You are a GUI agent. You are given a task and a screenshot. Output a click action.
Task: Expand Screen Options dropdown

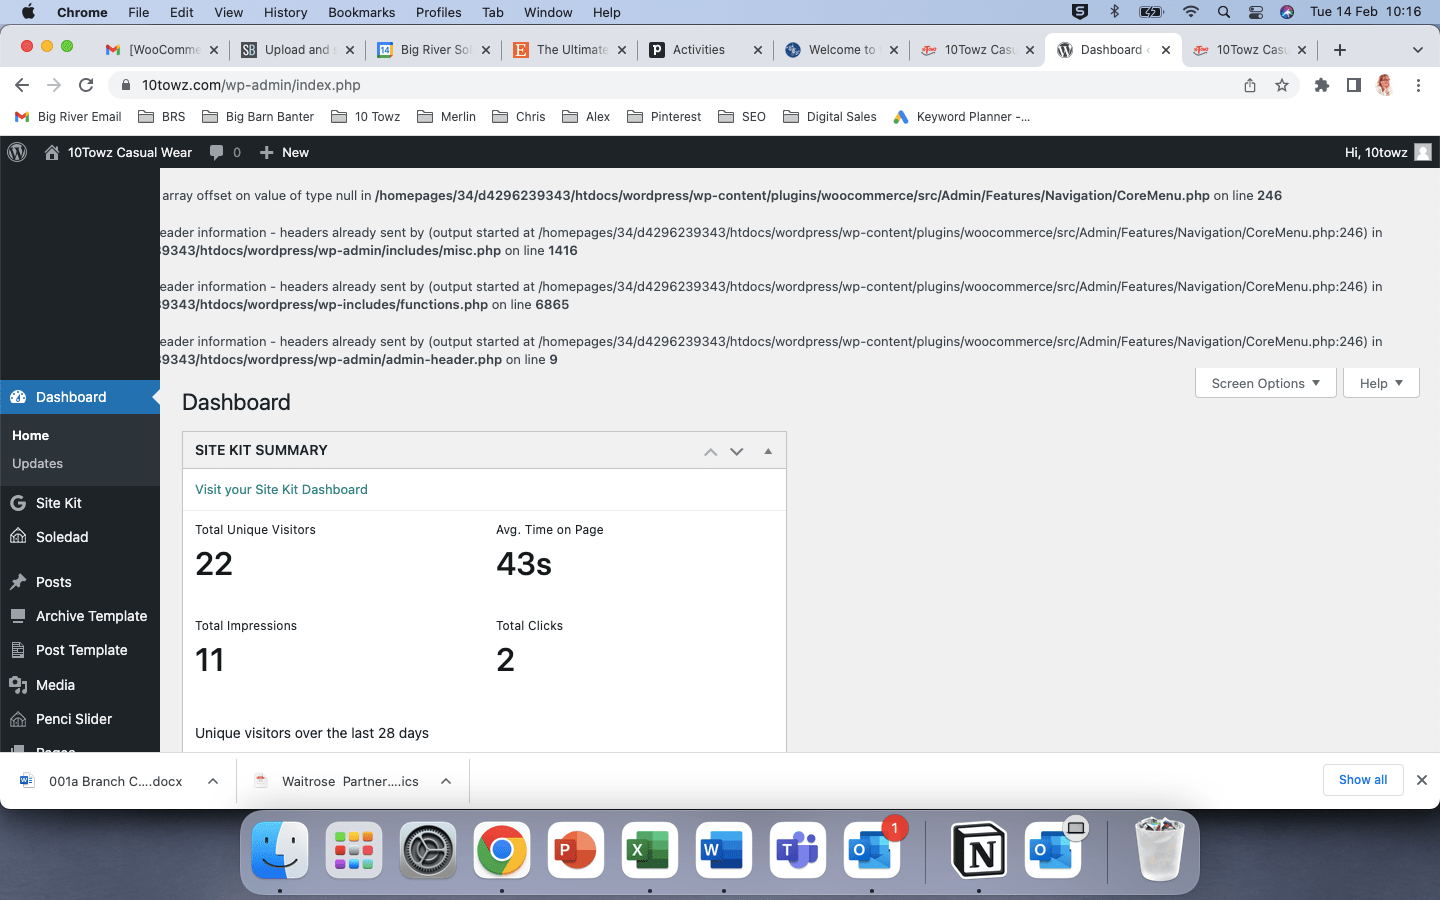[1265, 383]
